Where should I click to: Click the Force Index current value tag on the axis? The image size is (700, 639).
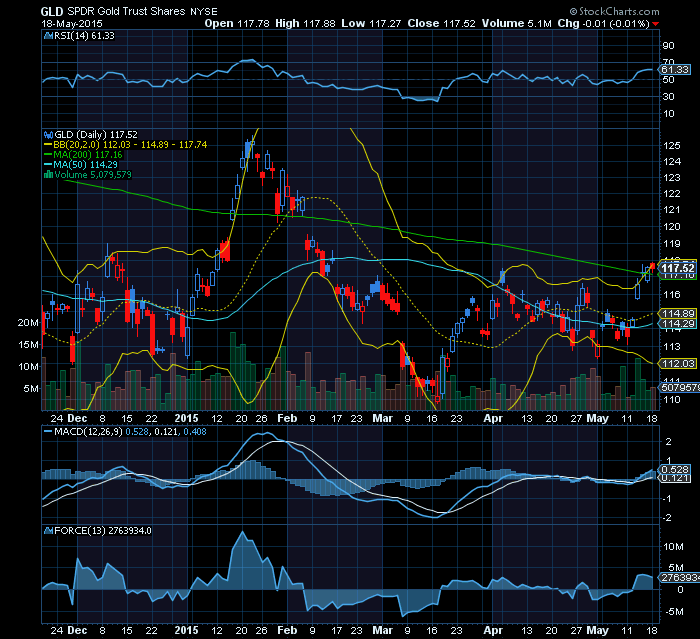point(679,577)
